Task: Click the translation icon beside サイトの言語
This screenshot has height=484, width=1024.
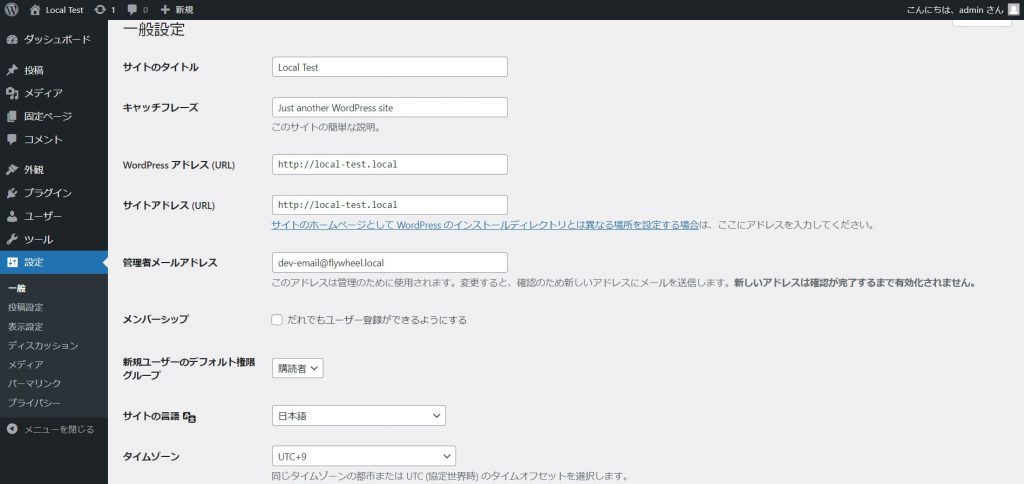Action: (x=190, y=417)
